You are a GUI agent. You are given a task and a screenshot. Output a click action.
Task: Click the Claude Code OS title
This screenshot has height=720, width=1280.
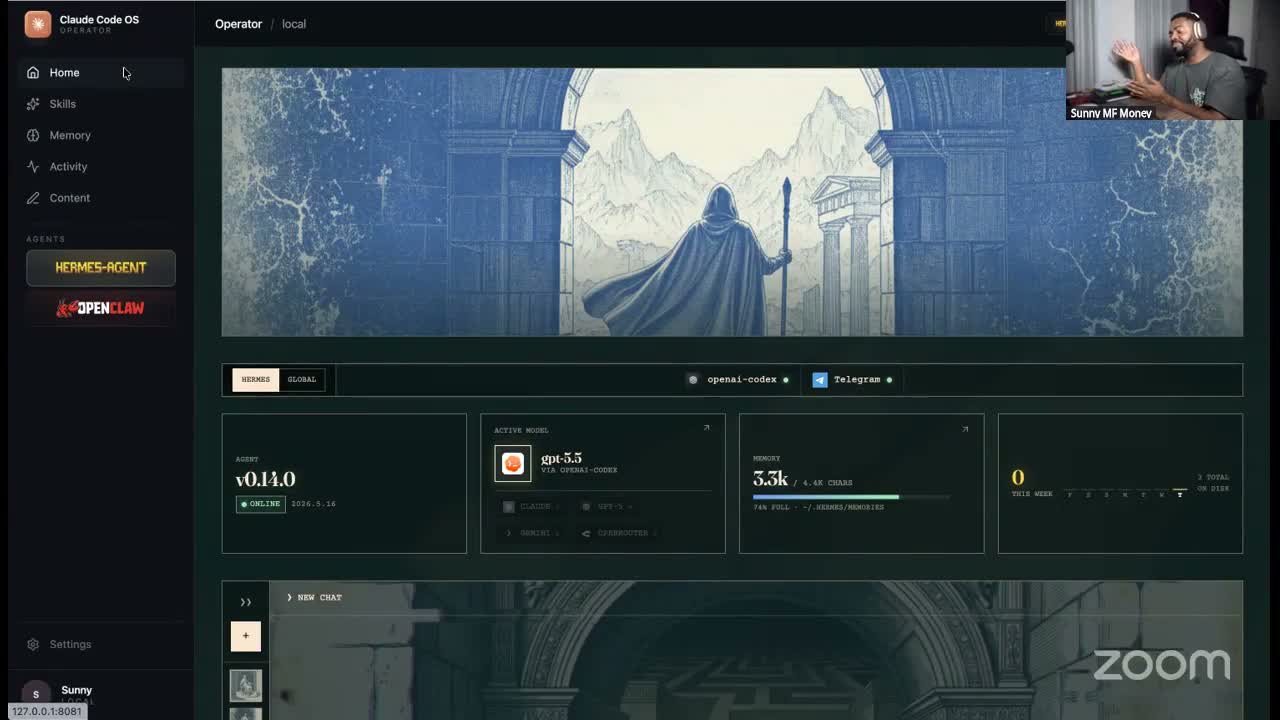tap(99, 19)
